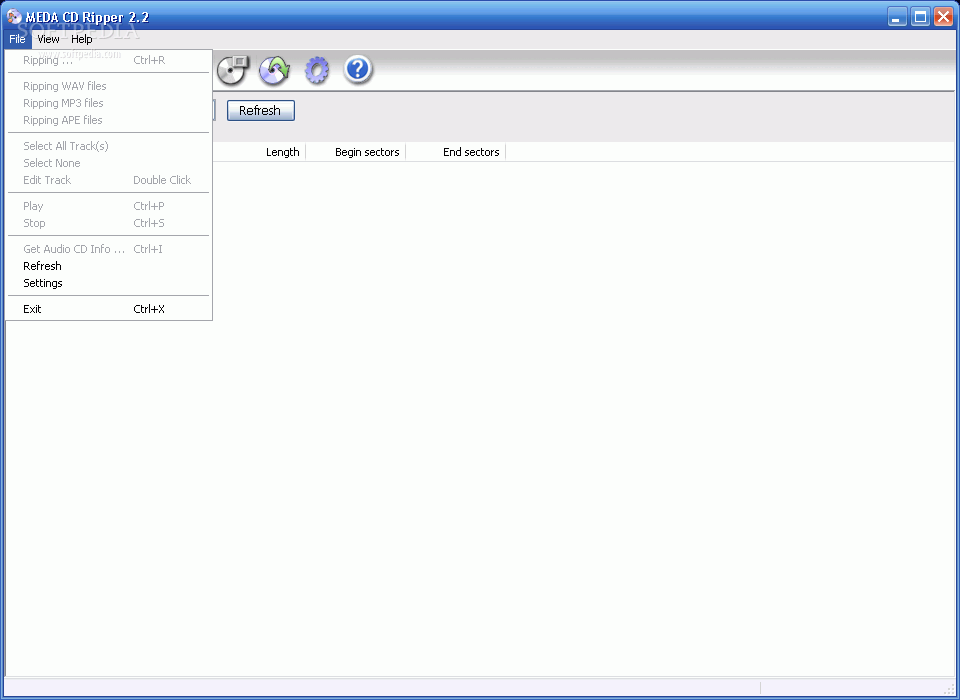Click Ripping MP3 files menu entry

point(108,103)
